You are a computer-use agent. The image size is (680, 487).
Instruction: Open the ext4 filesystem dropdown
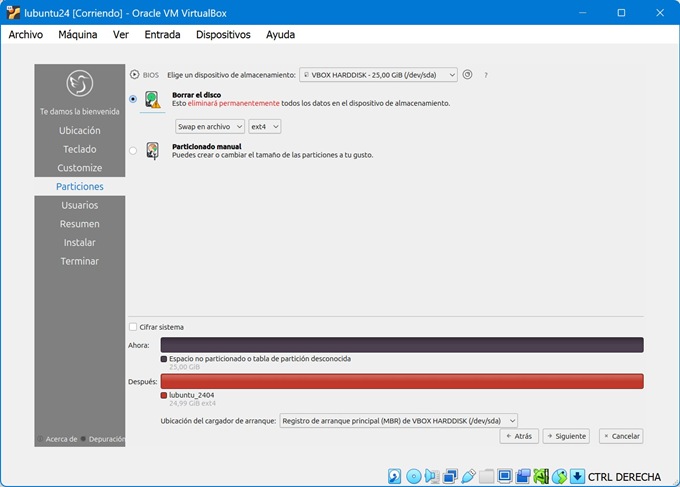(264, 126)
